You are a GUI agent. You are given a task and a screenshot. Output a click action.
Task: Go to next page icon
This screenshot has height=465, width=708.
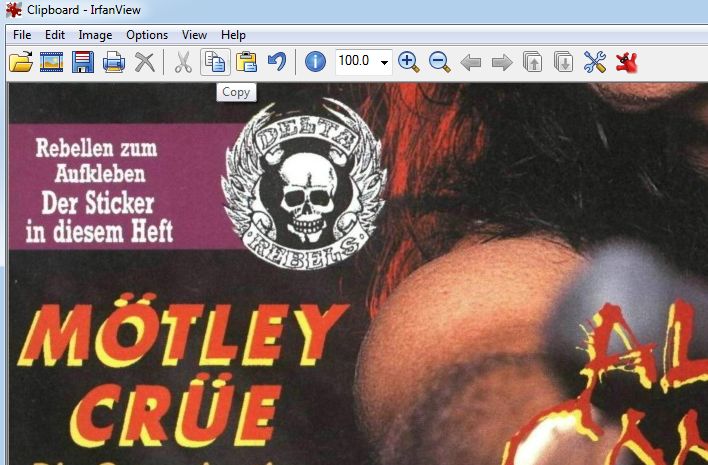point(564,62)
